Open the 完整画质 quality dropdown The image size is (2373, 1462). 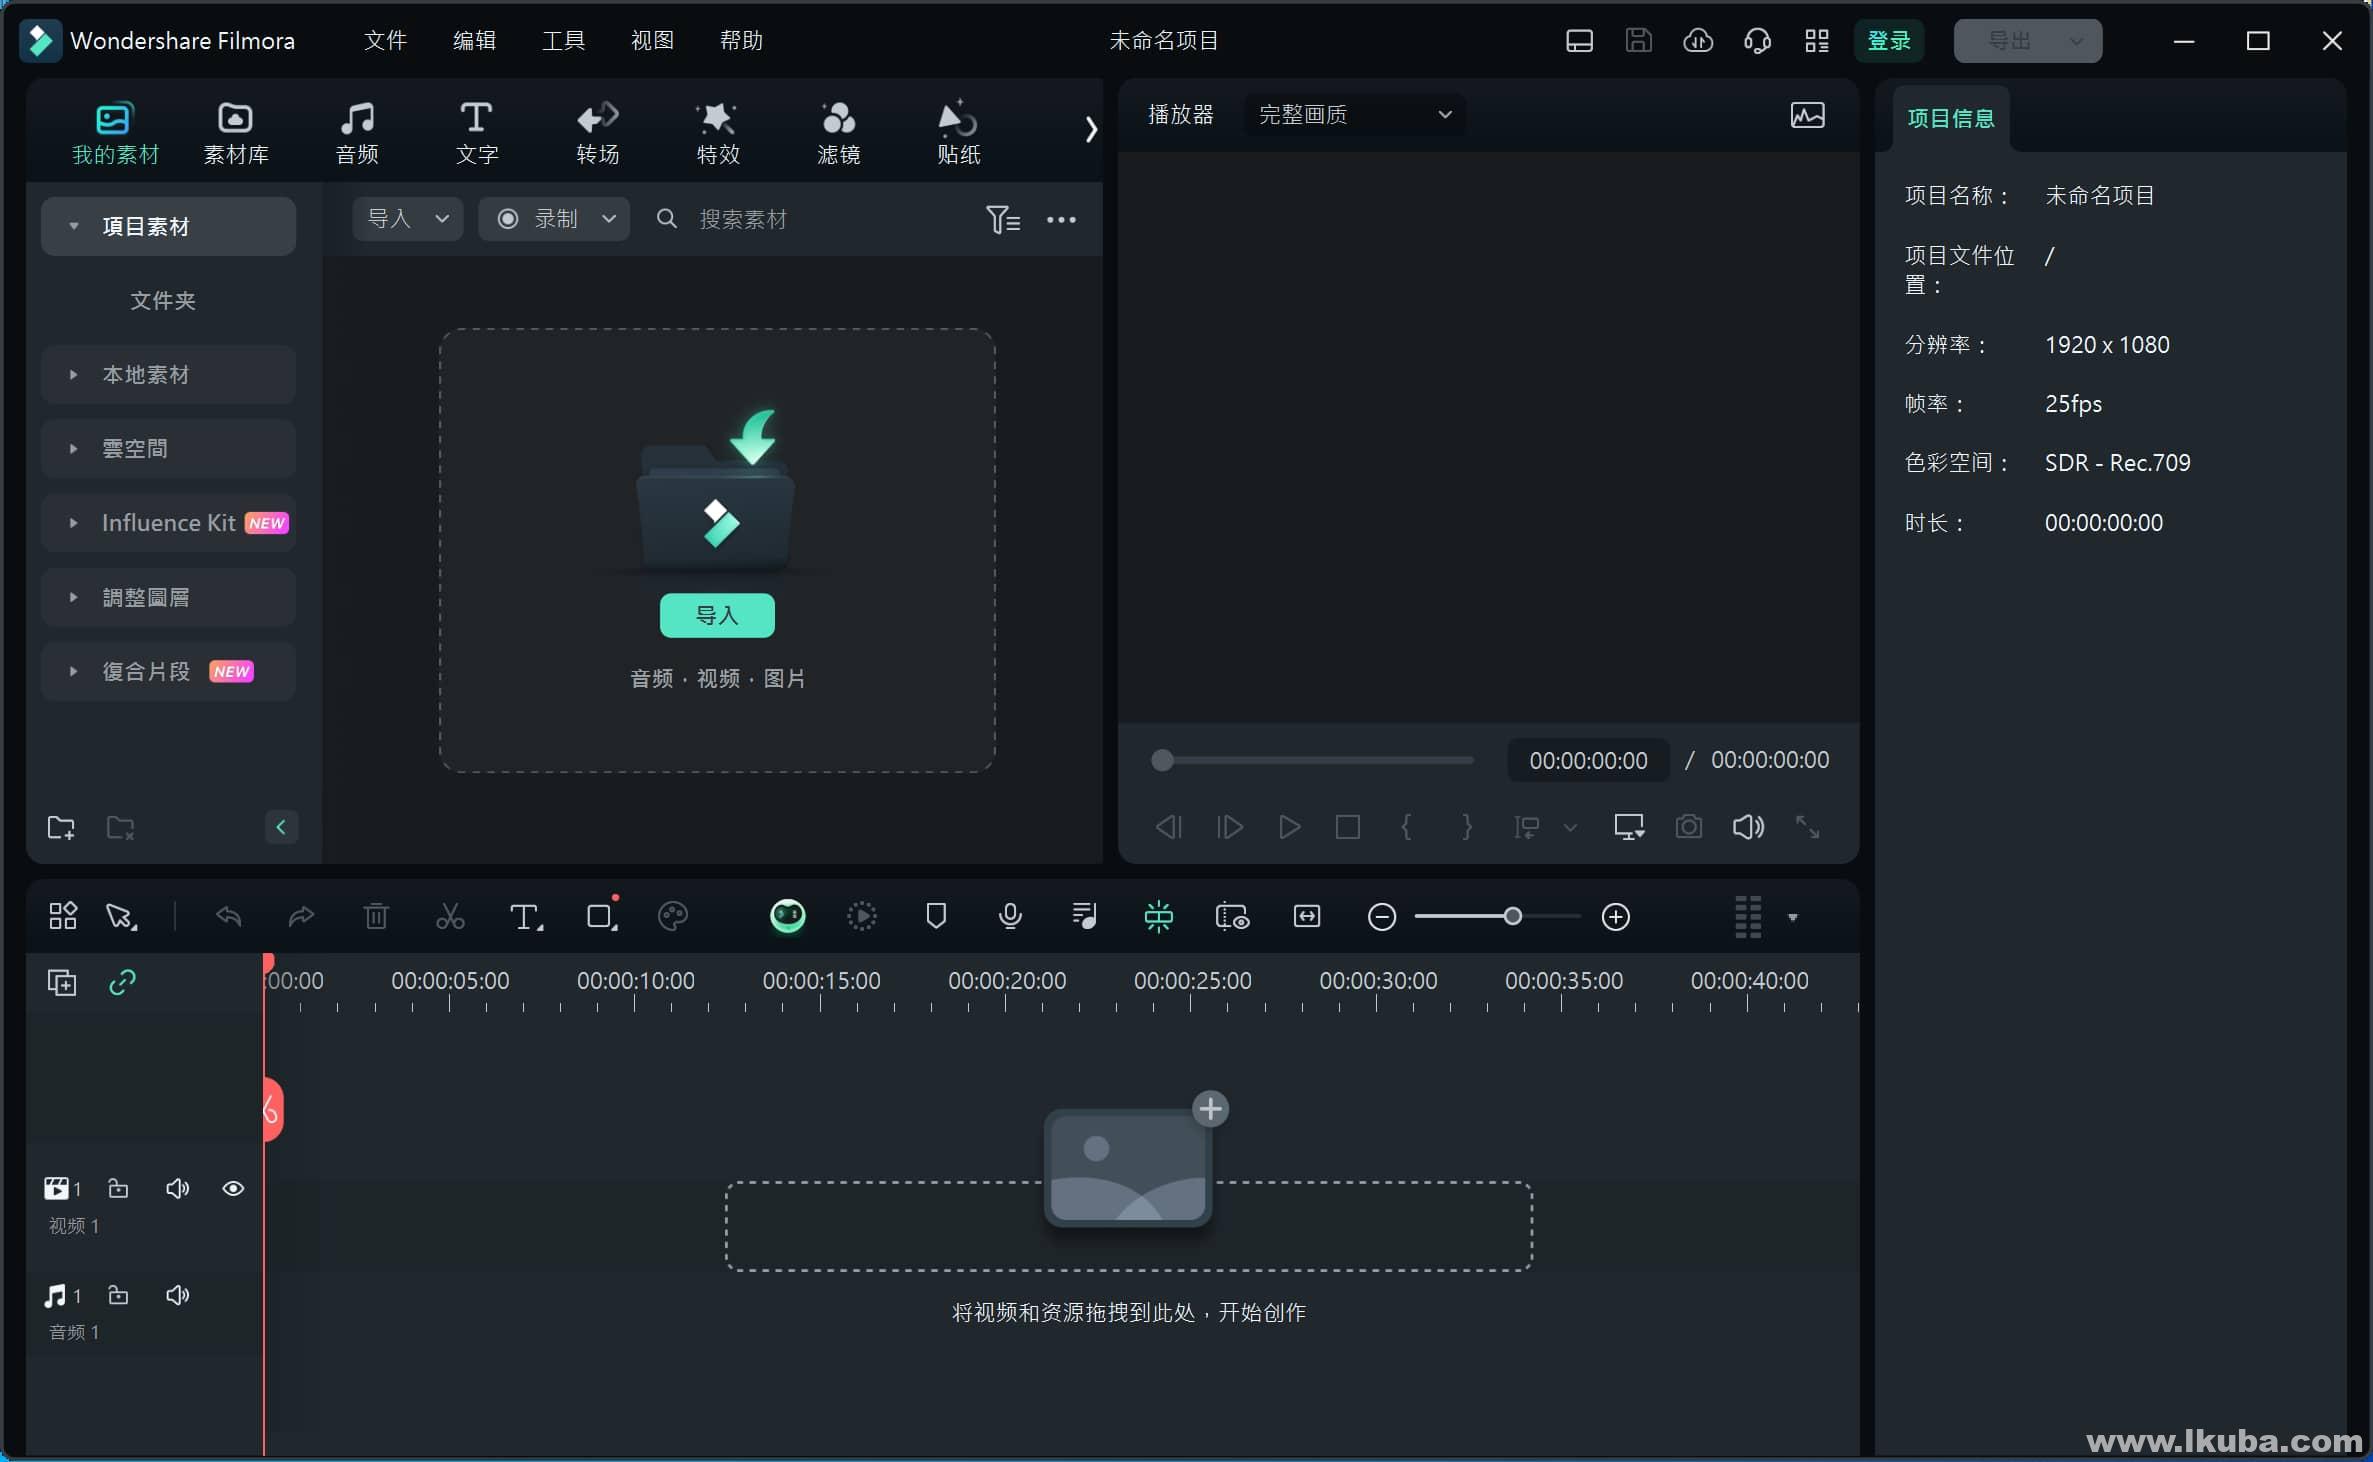click(x=1354, y=114)
